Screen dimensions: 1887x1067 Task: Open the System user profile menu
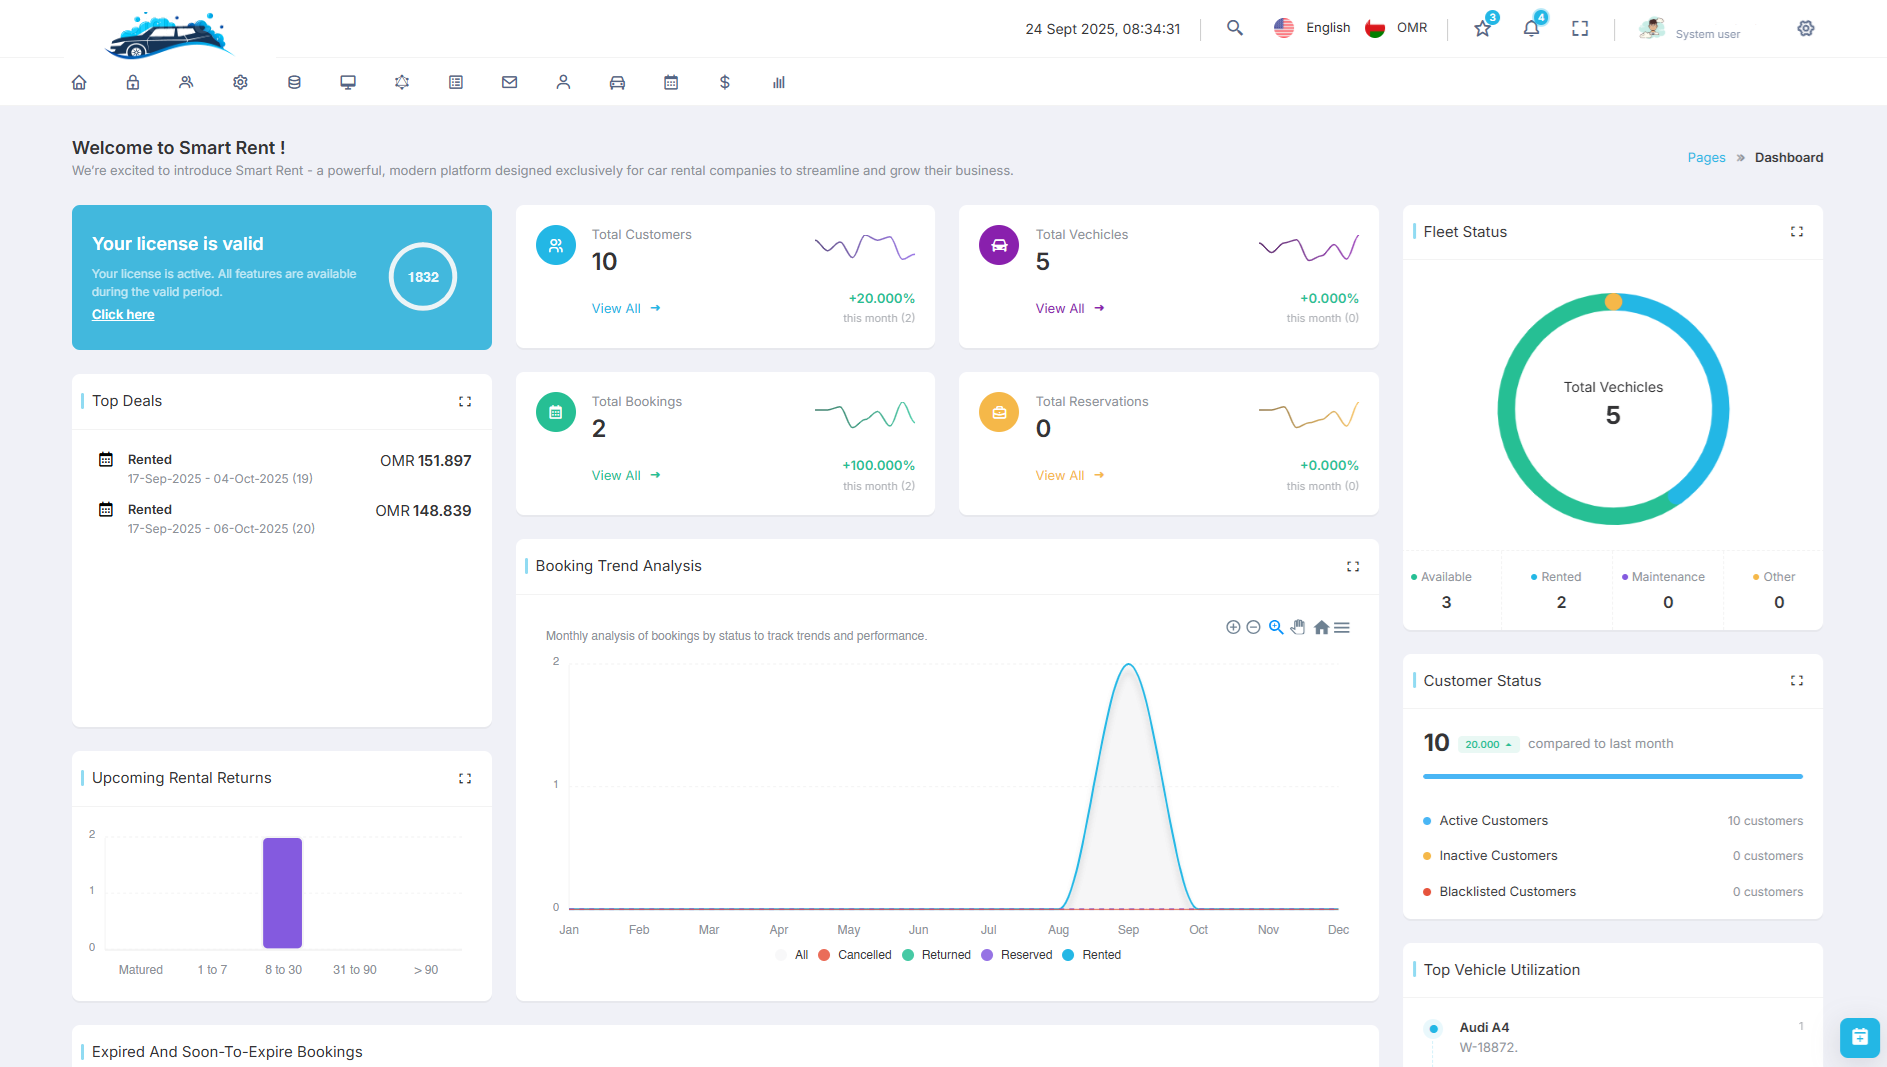coord(1690,30)
